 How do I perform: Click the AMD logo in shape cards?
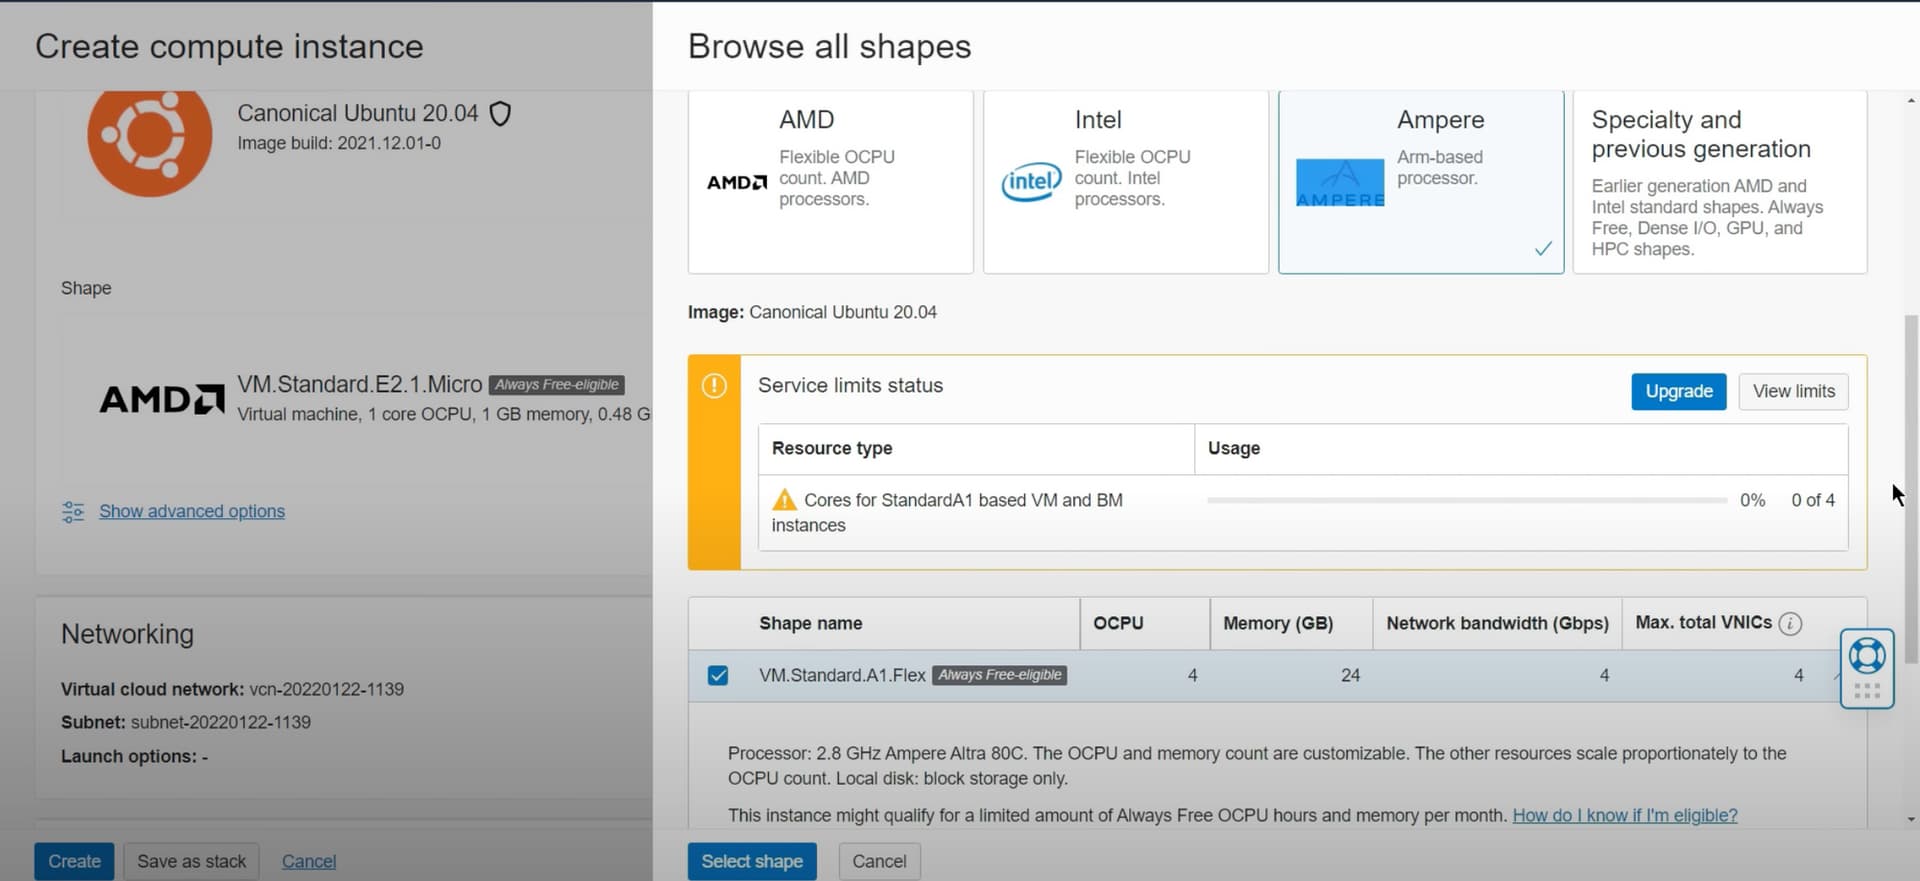[x=737, y=182]
